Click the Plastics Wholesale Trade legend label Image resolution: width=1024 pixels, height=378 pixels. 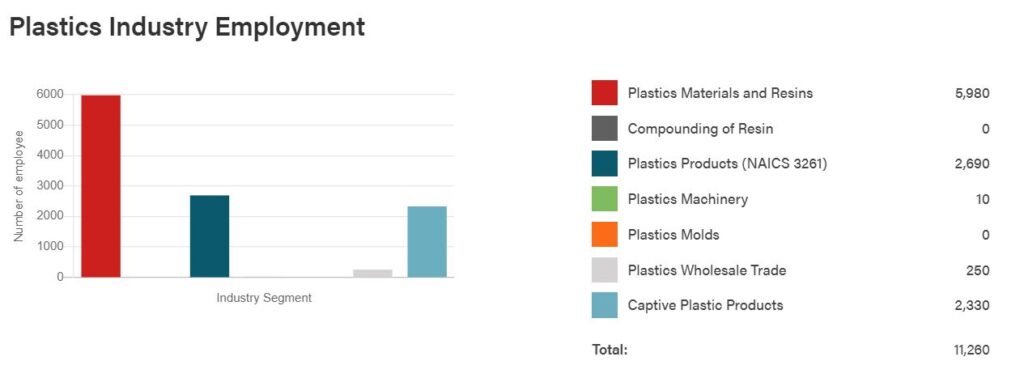[707, 270]
